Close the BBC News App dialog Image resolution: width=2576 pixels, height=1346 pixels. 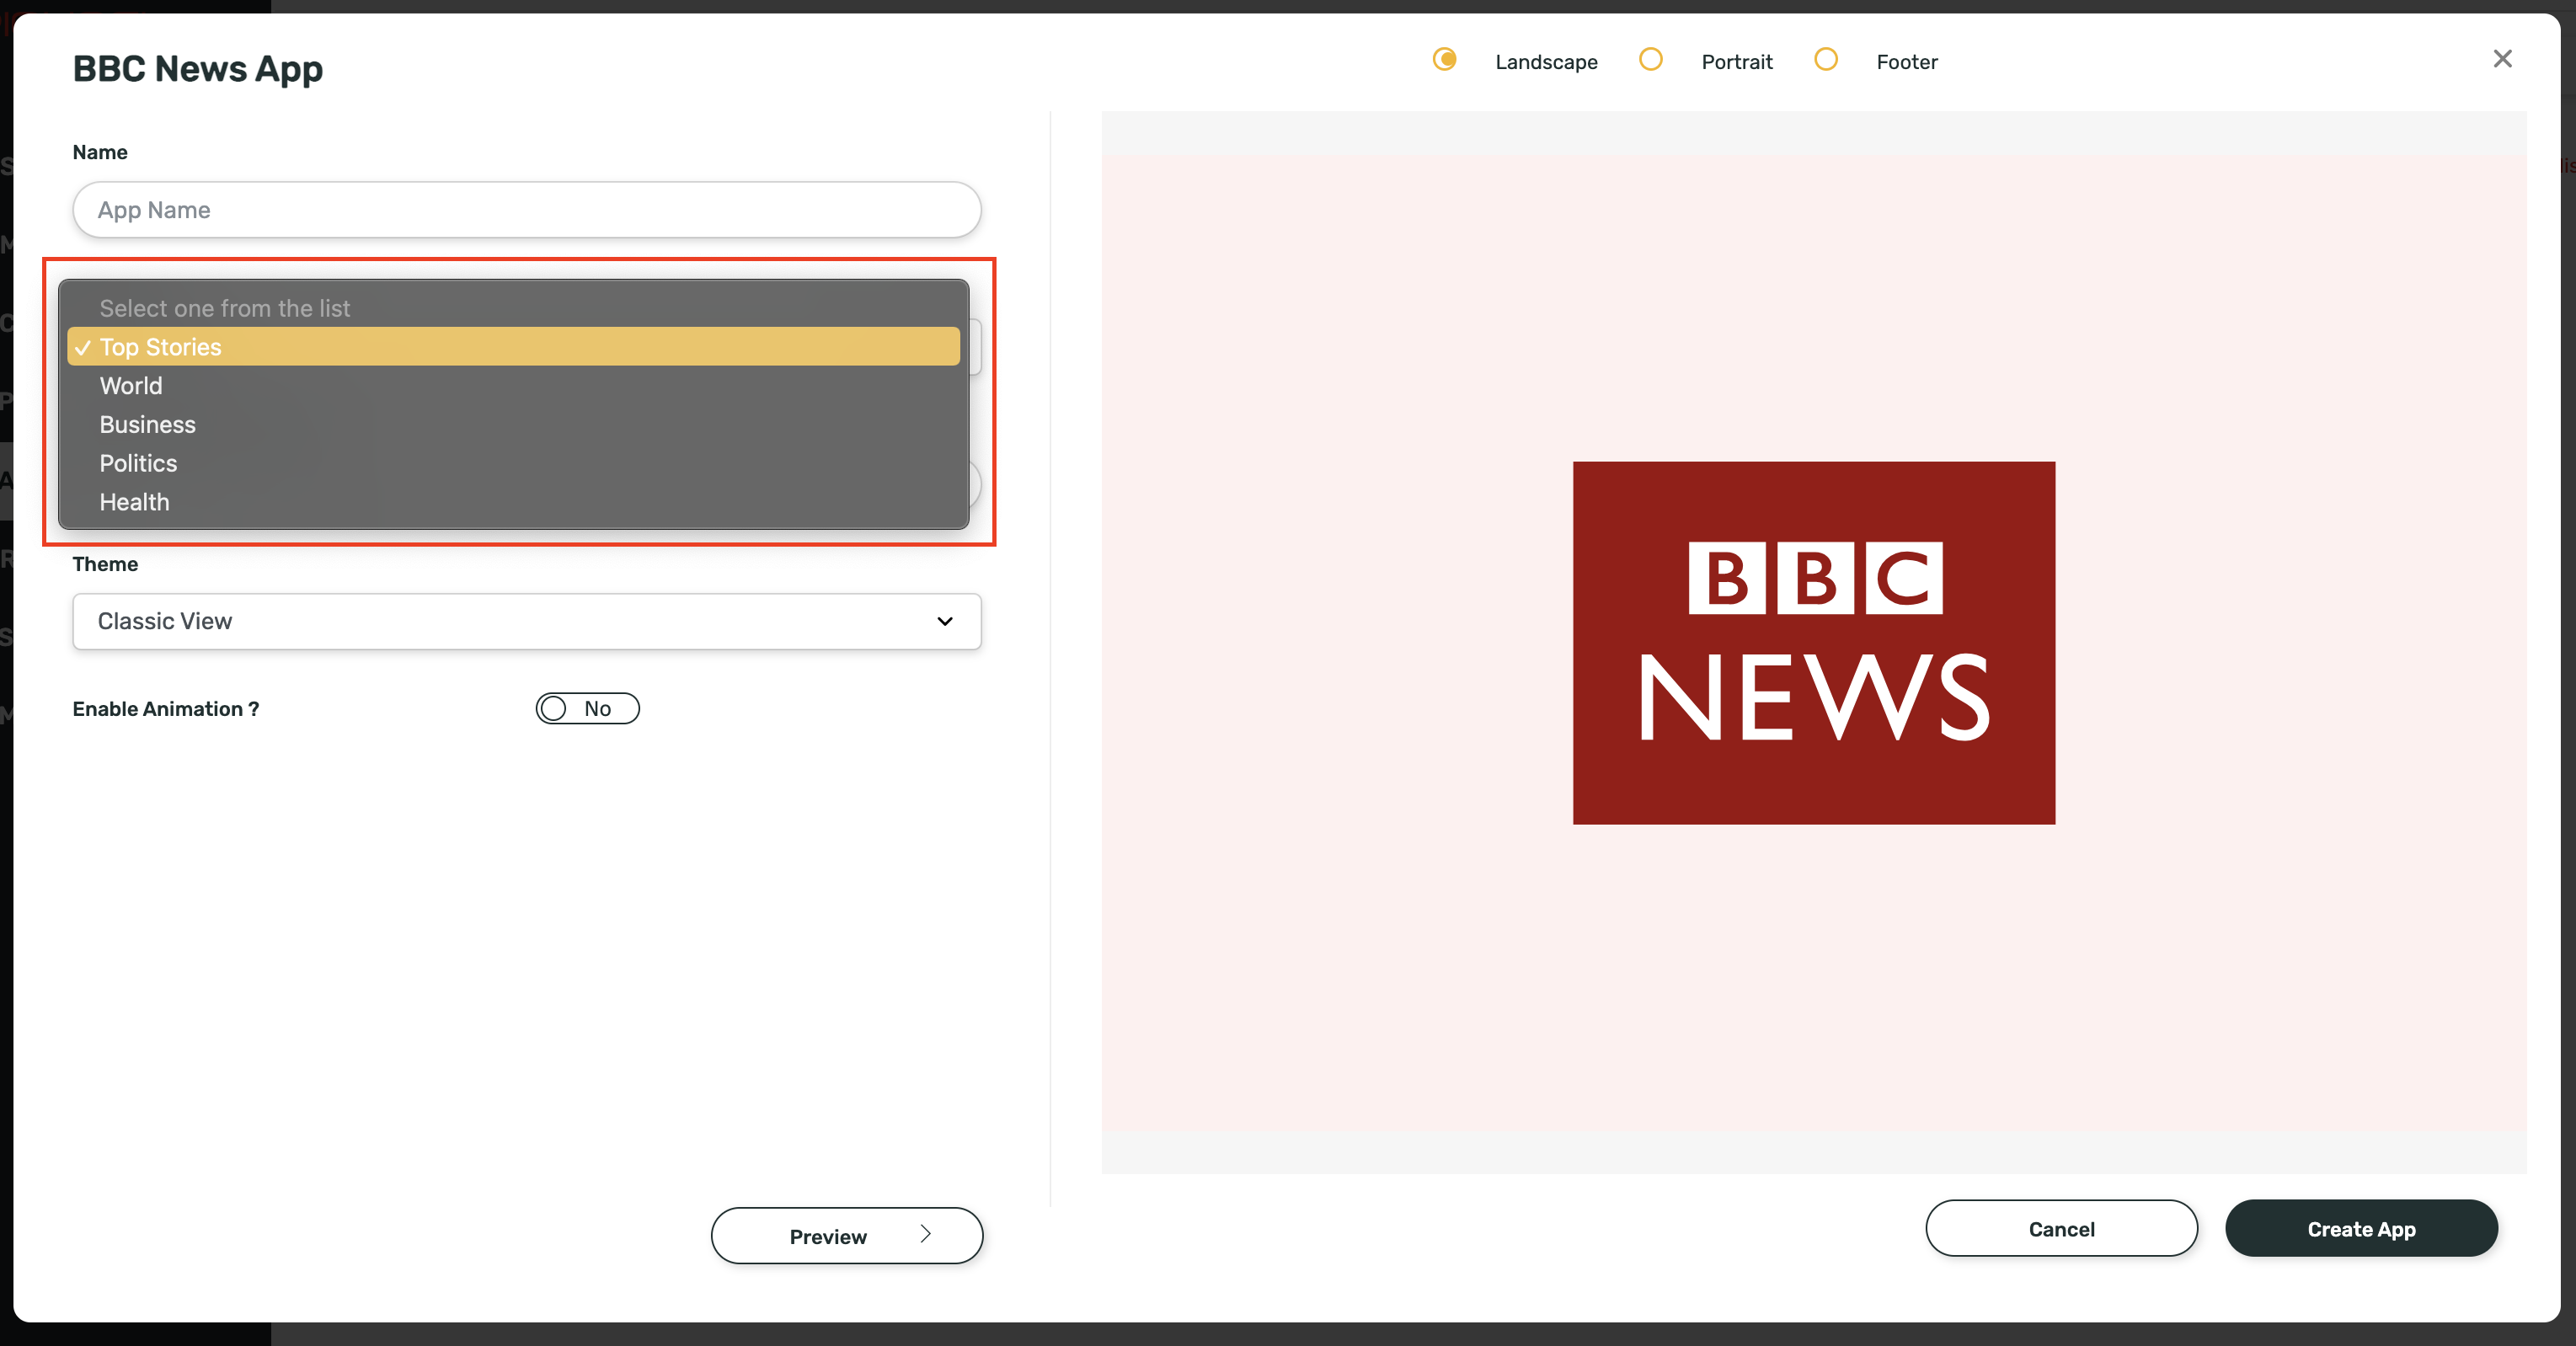(x=2502, y=59)
